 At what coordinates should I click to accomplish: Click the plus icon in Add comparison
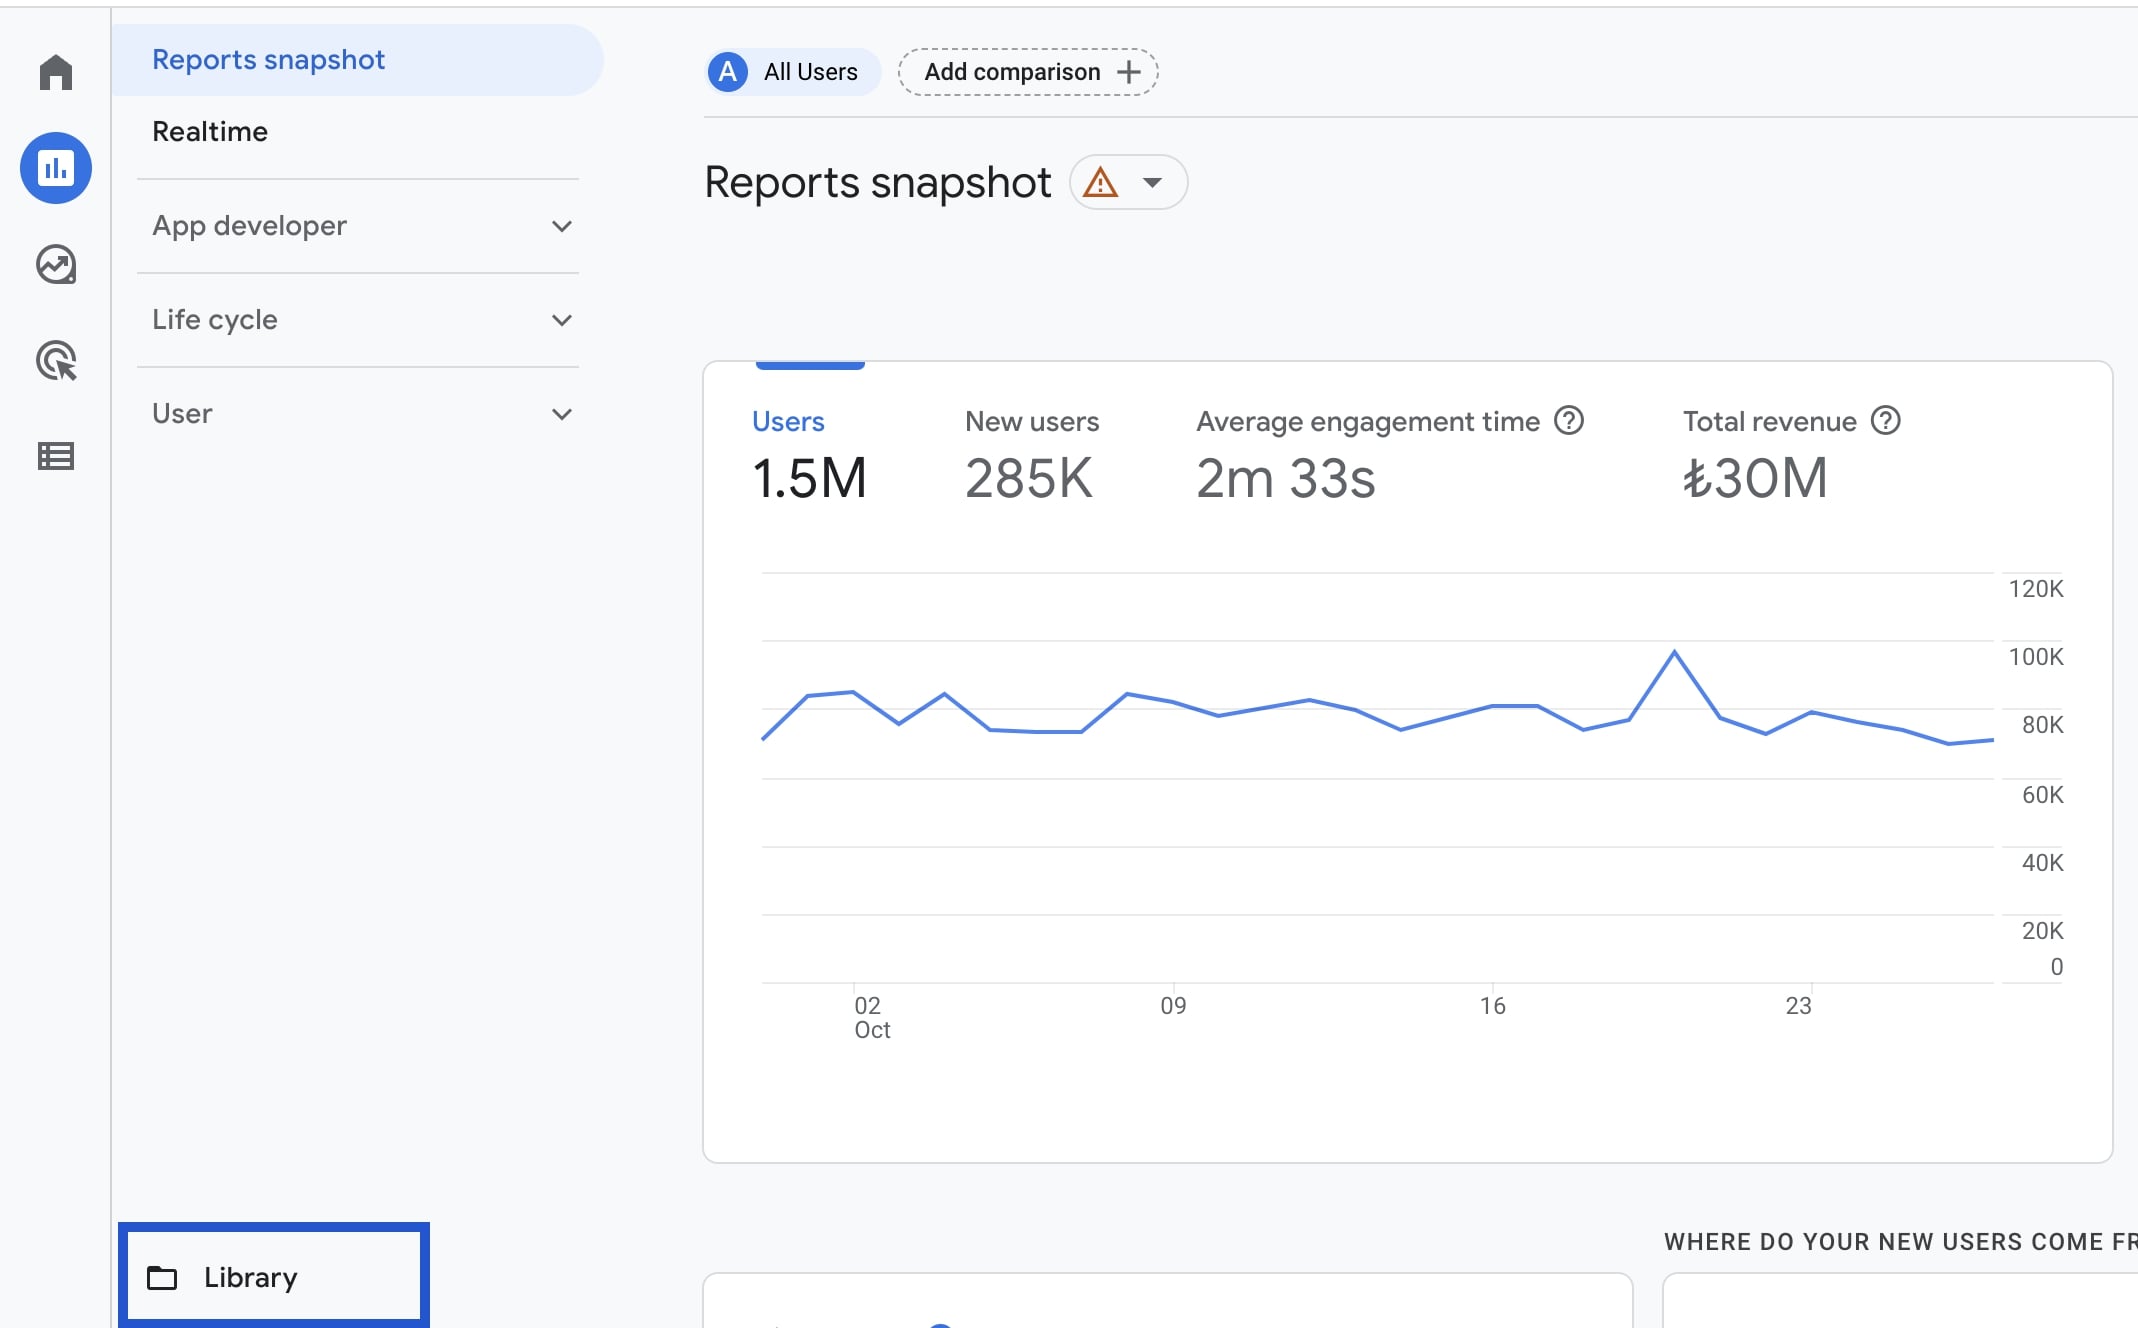(x=1129, y=72)
